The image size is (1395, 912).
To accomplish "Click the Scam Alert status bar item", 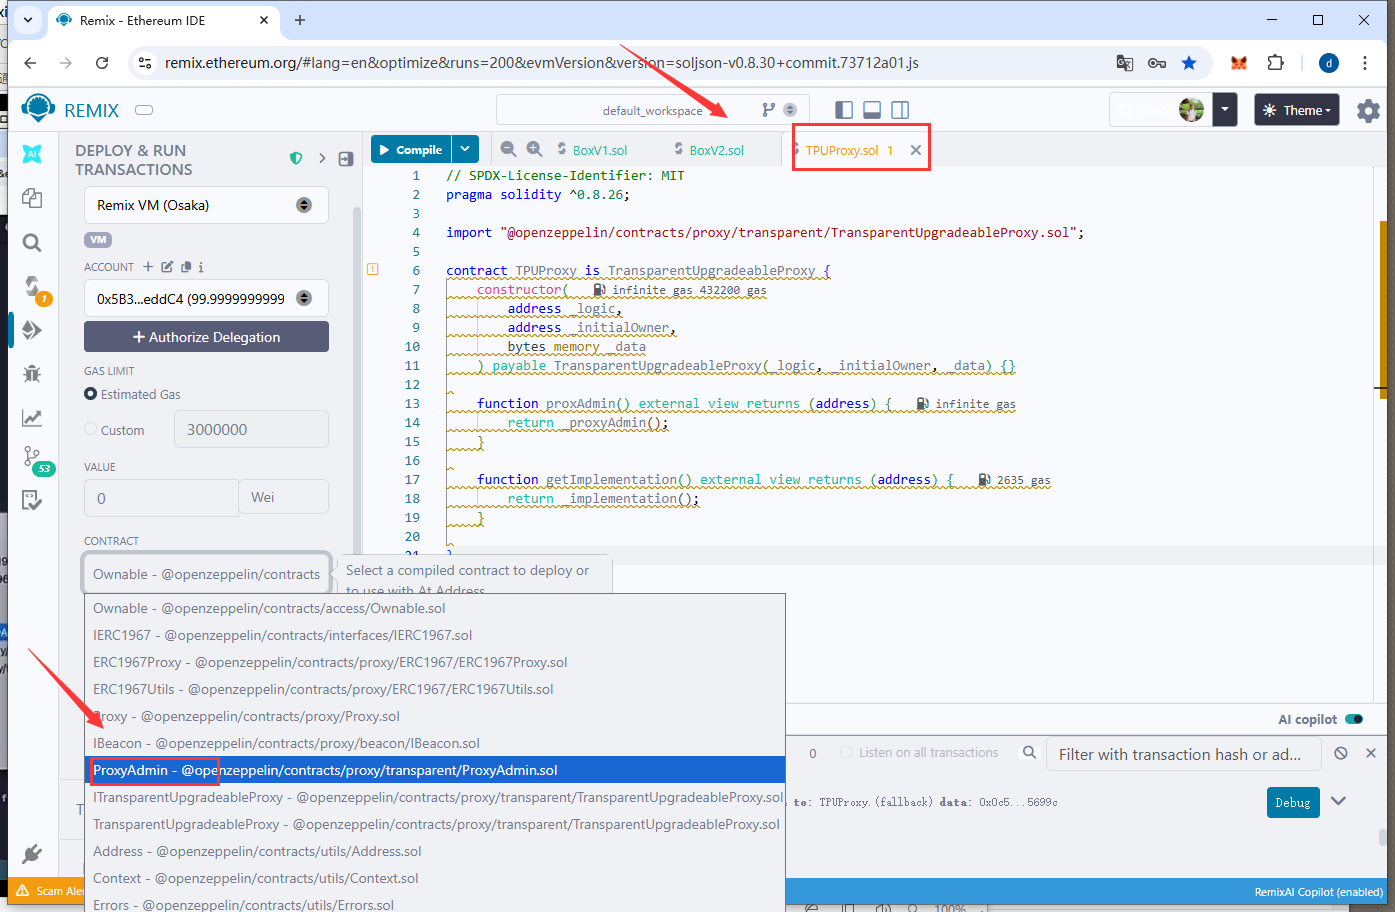I will pos(50,890).
